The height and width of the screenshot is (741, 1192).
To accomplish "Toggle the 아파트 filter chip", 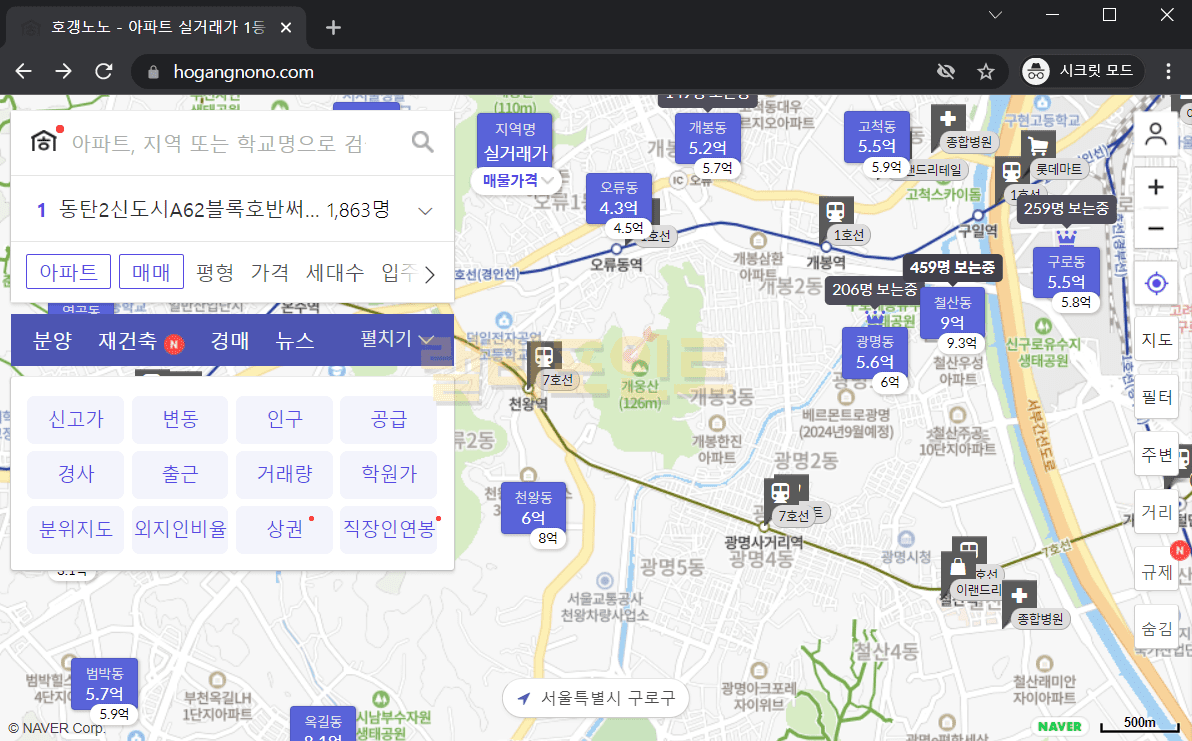I will coord(68,272).
